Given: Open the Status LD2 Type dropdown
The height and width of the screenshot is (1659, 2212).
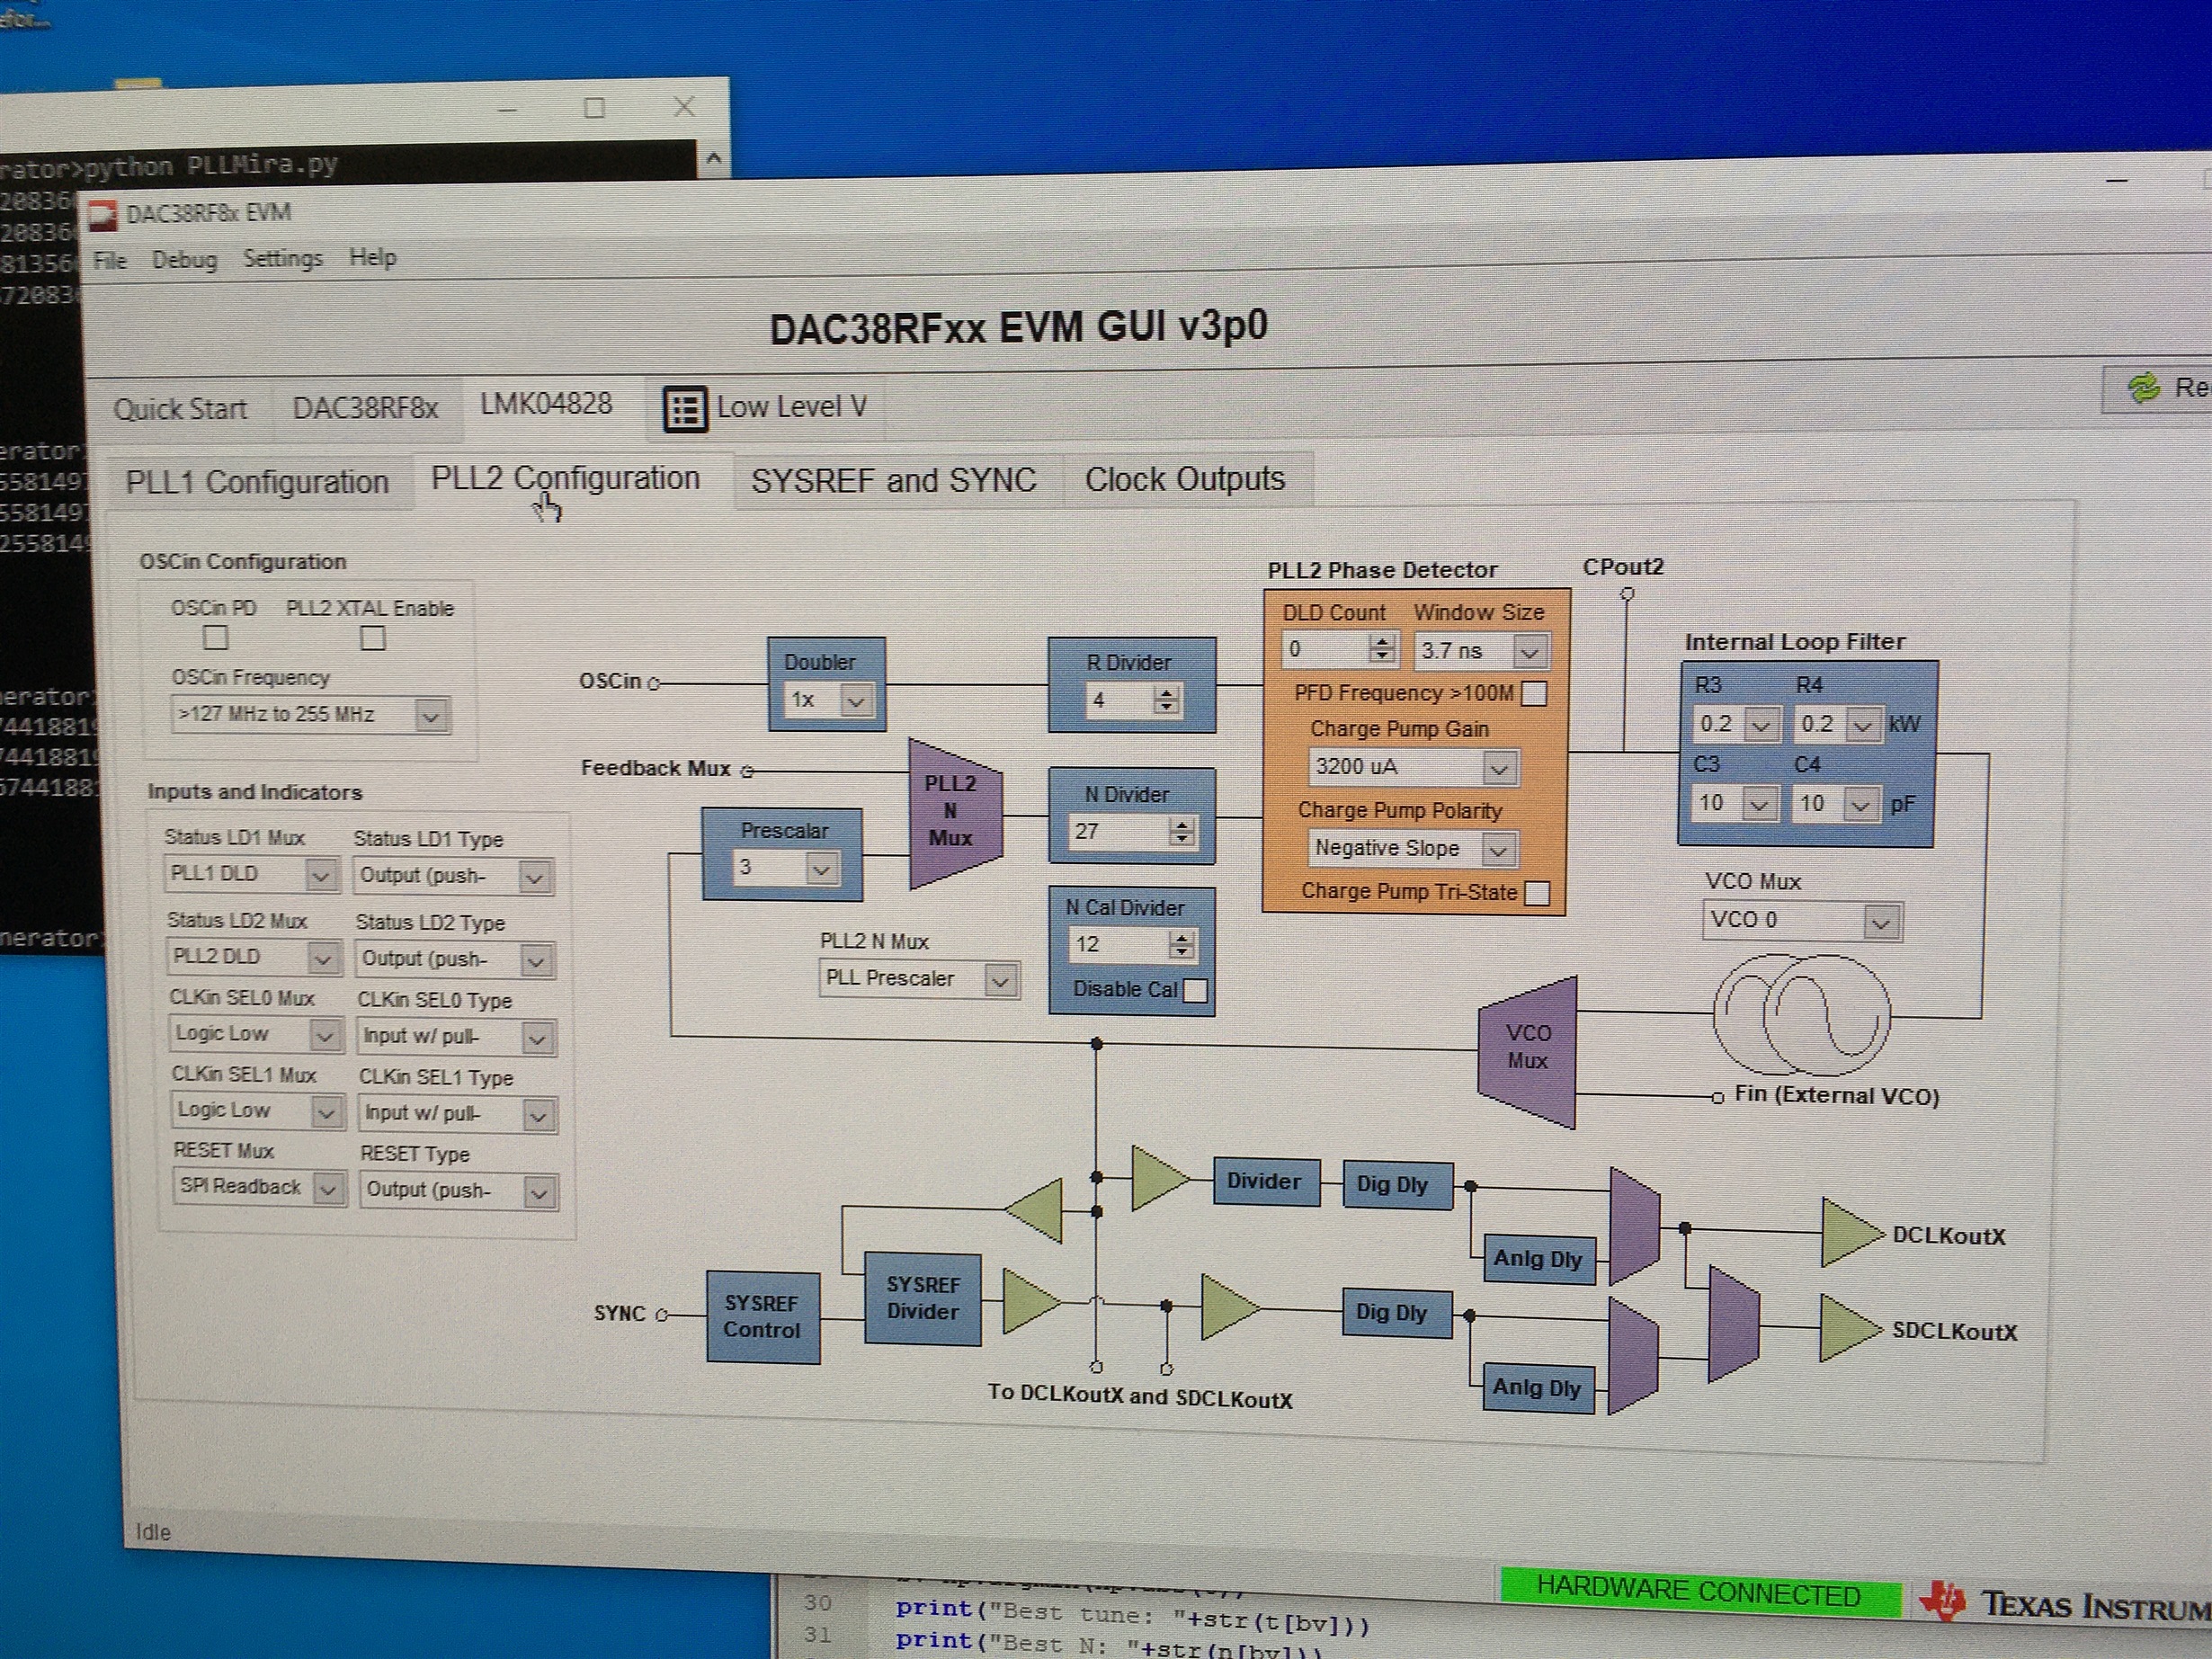Looking at the screenshot, I should [x=455, y=960].
